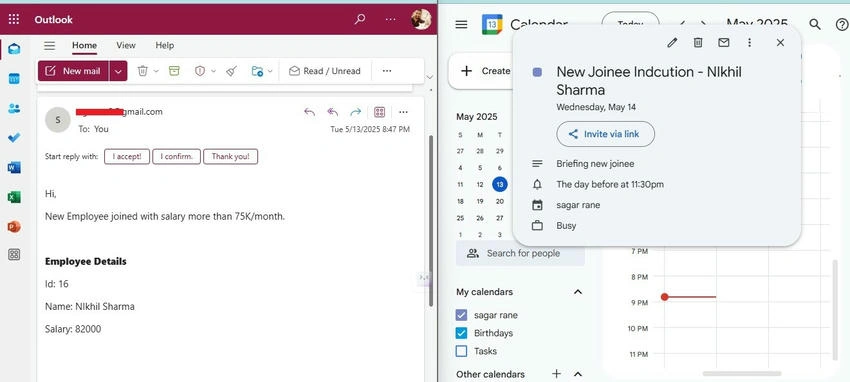Expand the Outlook ribbon chevron

pyautogui.click(x=429, y=77)
